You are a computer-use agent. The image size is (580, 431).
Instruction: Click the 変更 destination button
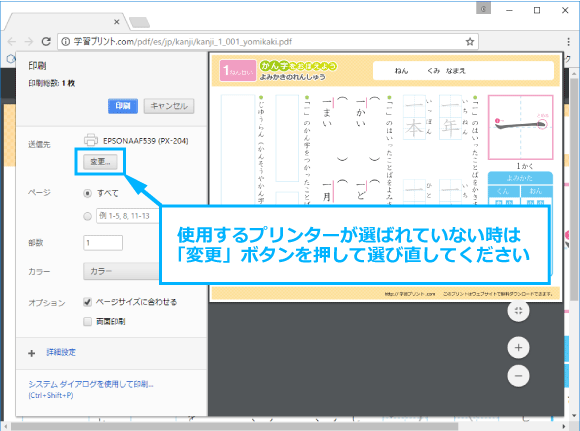[100, 162]
